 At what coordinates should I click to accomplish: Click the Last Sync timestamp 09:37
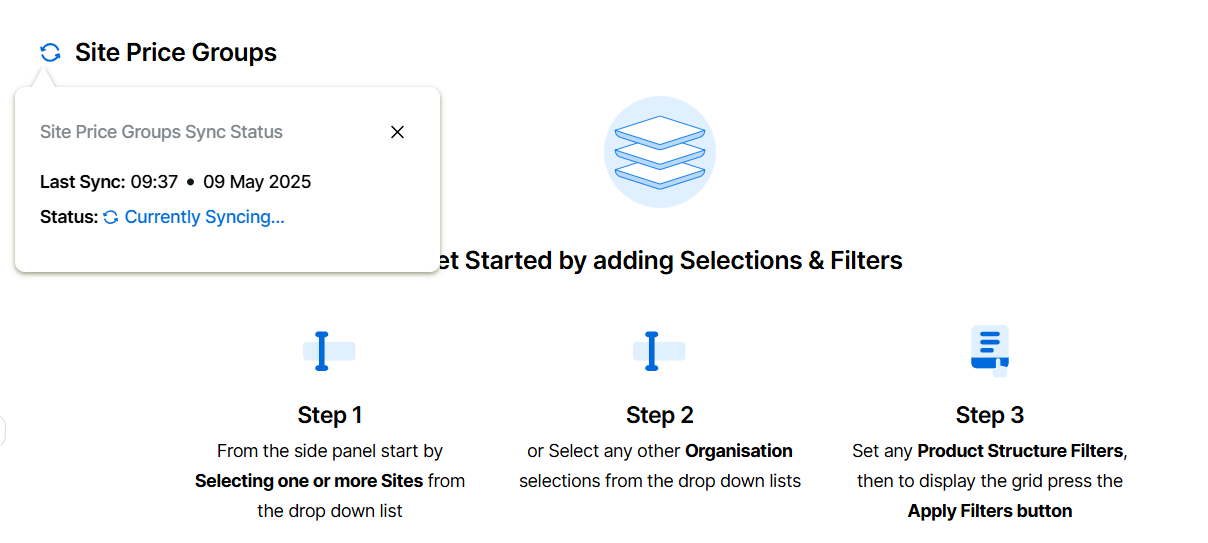point(154,182)
